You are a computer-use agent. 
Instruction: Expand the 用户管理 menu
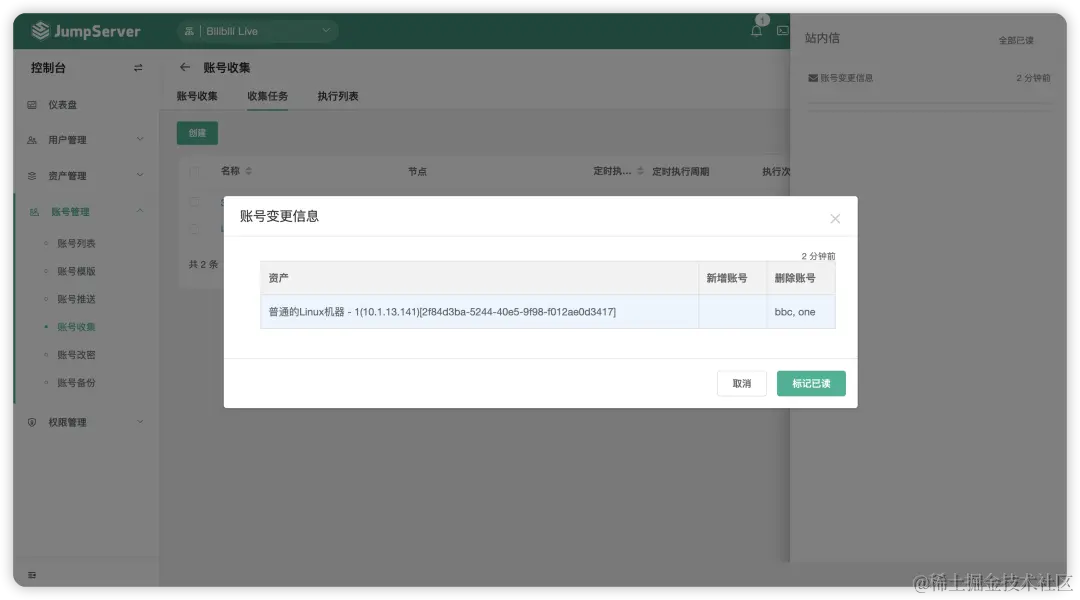click(x=86, y=140)
